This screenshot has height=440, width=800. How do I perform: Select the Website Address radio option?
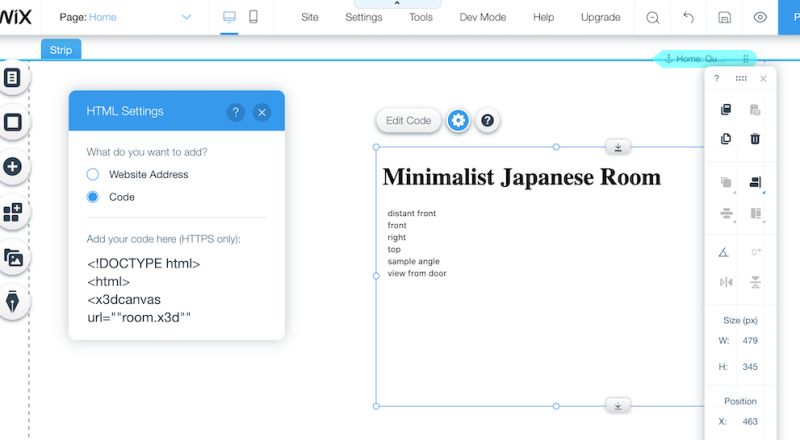point(93,175)
